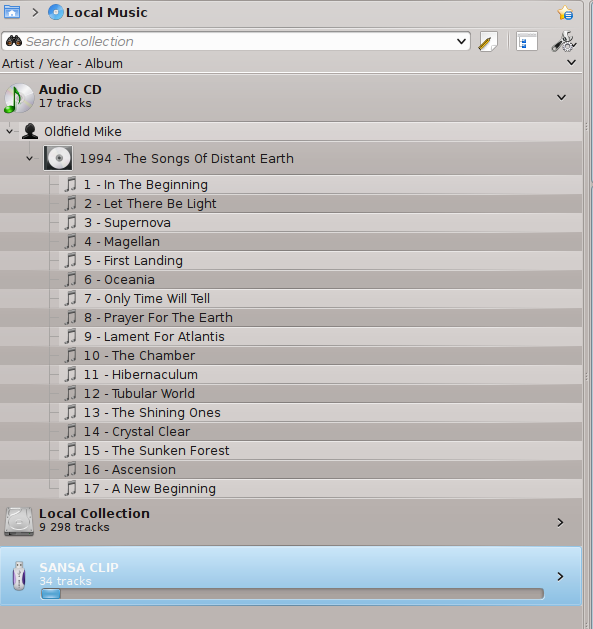Expand the SANSA CLIP device section
The image size is (593, 629).
(x=561, y=576)
